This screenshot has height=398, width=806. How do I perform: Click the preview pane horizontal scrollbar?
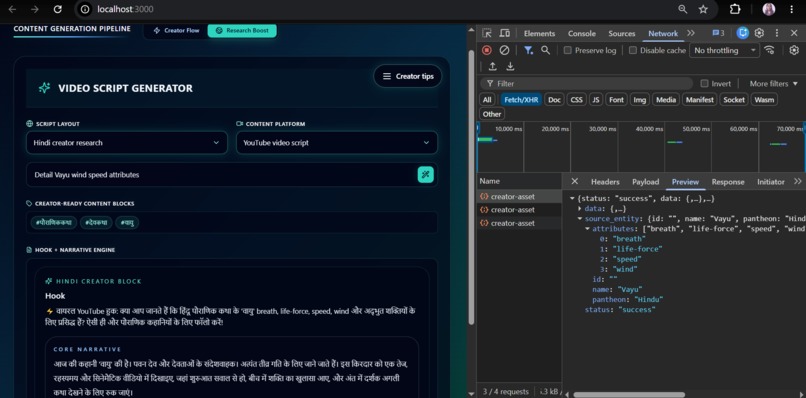click(629, 394)
